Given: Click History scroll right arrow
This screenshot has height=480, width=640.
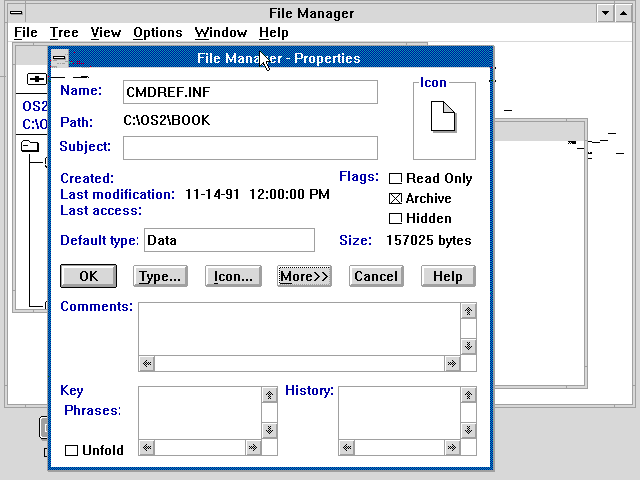Looking at the screenshot, I should pos(452,447).
